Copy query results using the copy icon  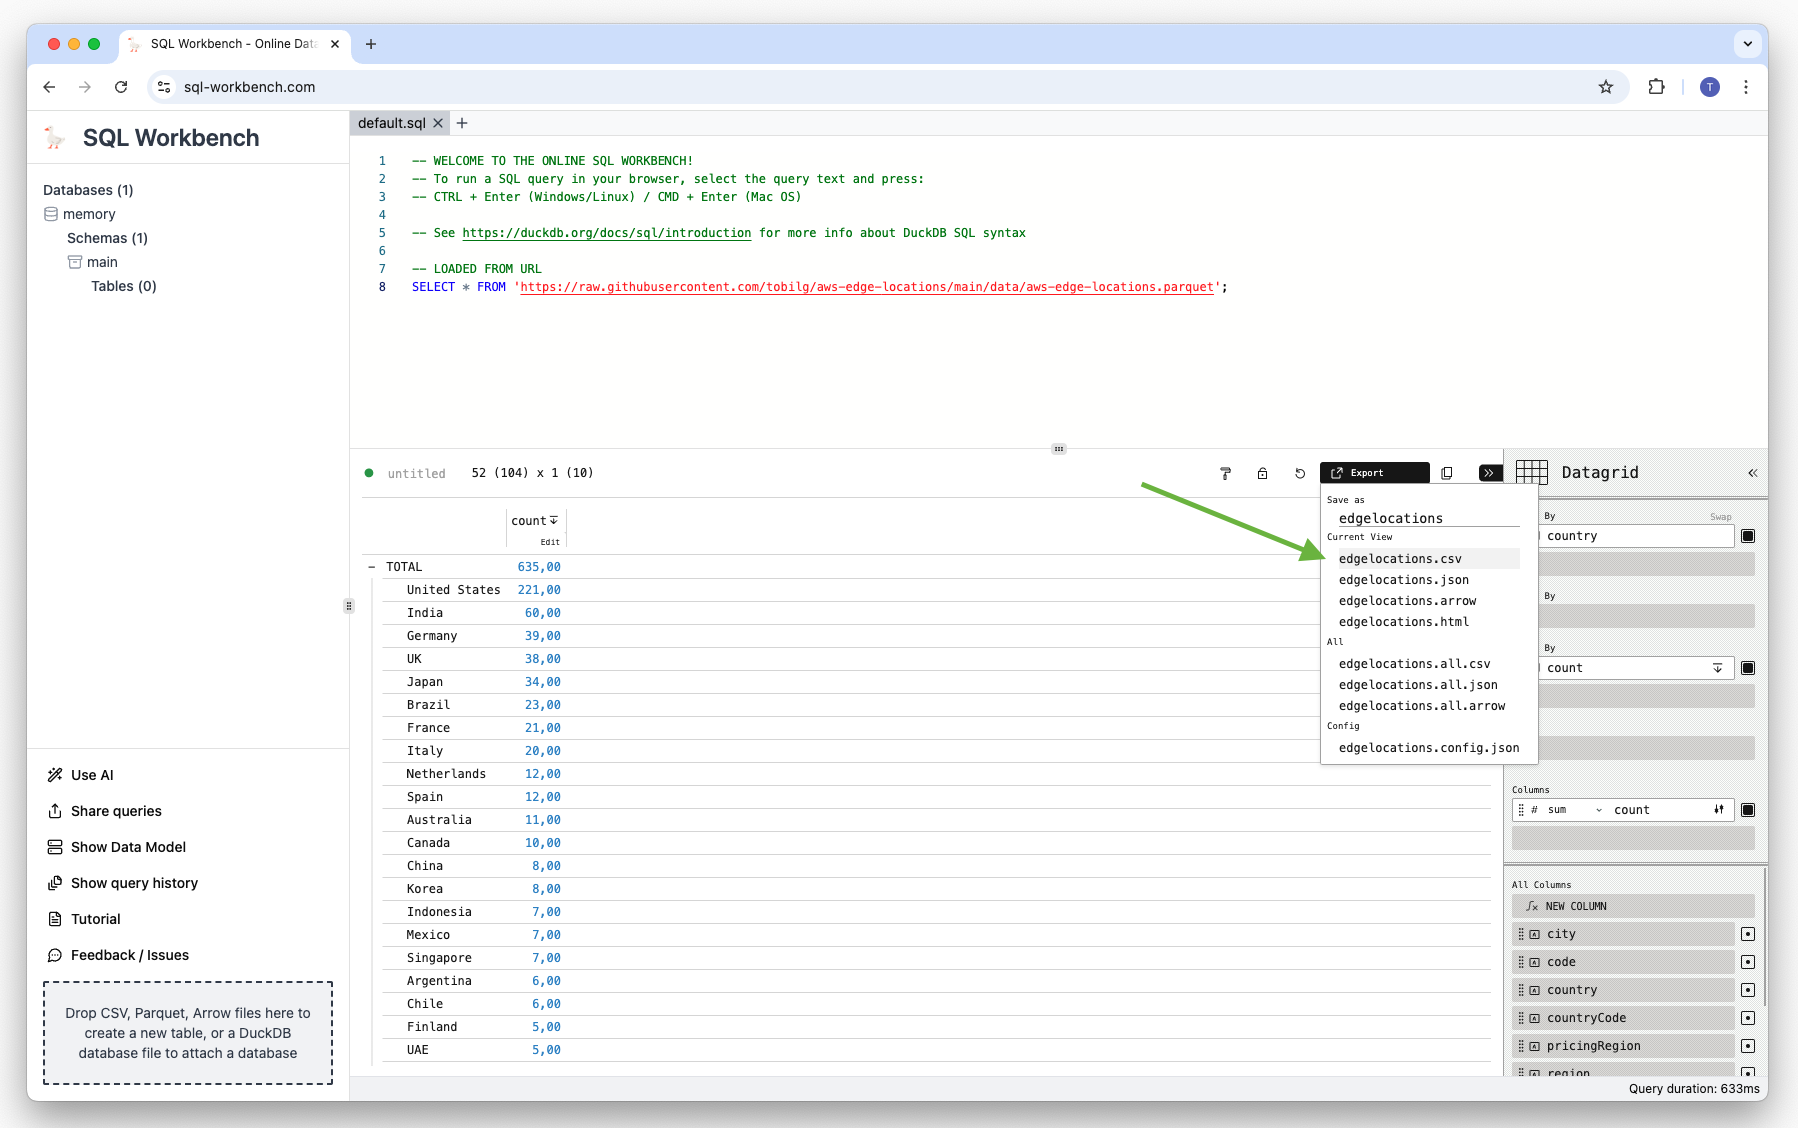[1447, 472]
